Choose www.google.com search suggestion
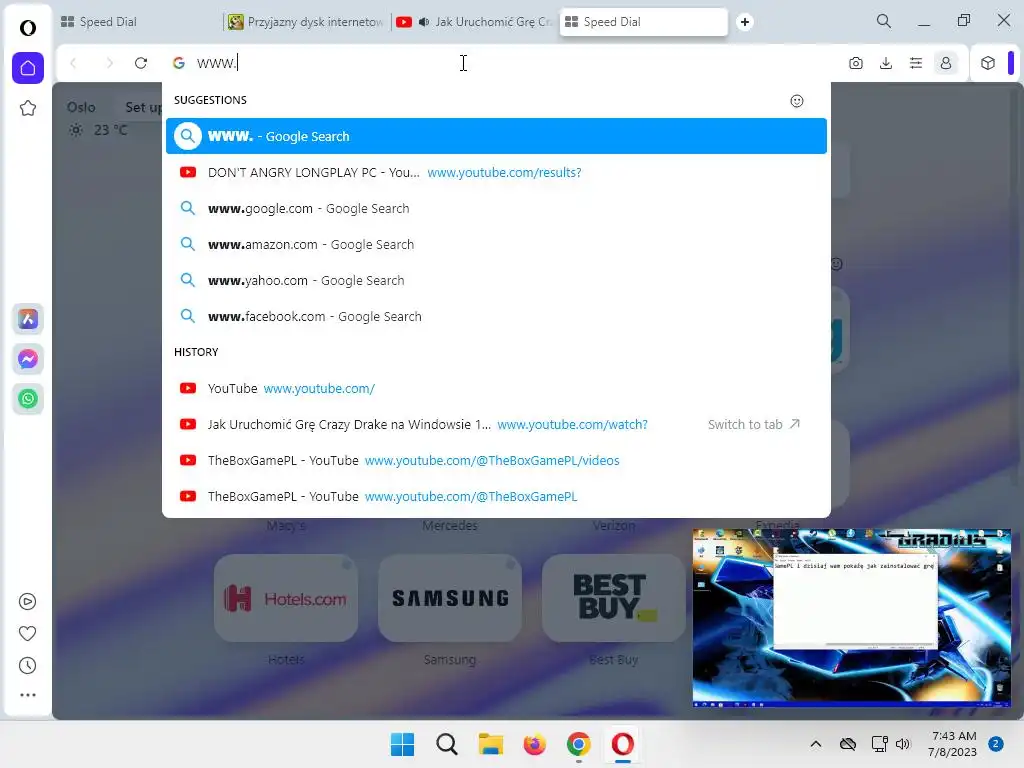This screenshot has height=768, width=1024. (x=496, y=208)
